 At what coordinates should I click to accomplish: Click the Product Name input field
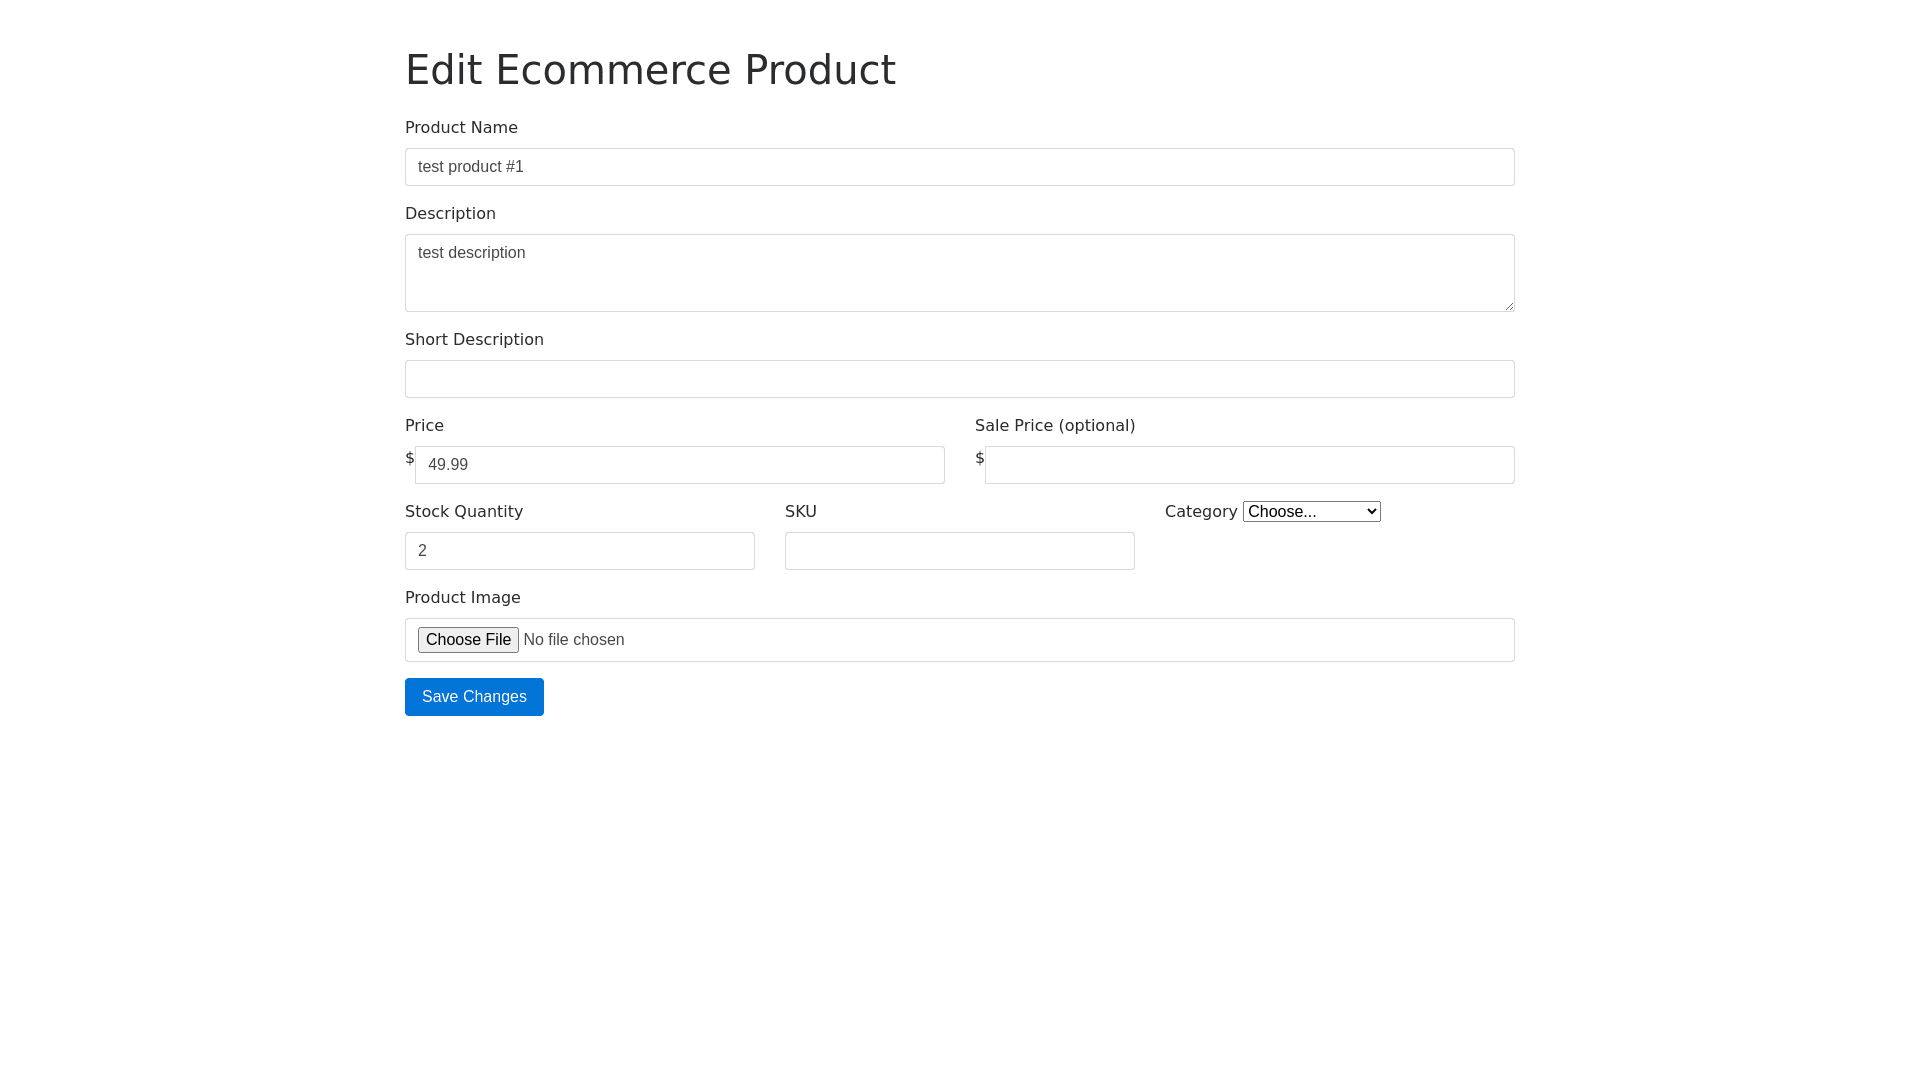959,167
